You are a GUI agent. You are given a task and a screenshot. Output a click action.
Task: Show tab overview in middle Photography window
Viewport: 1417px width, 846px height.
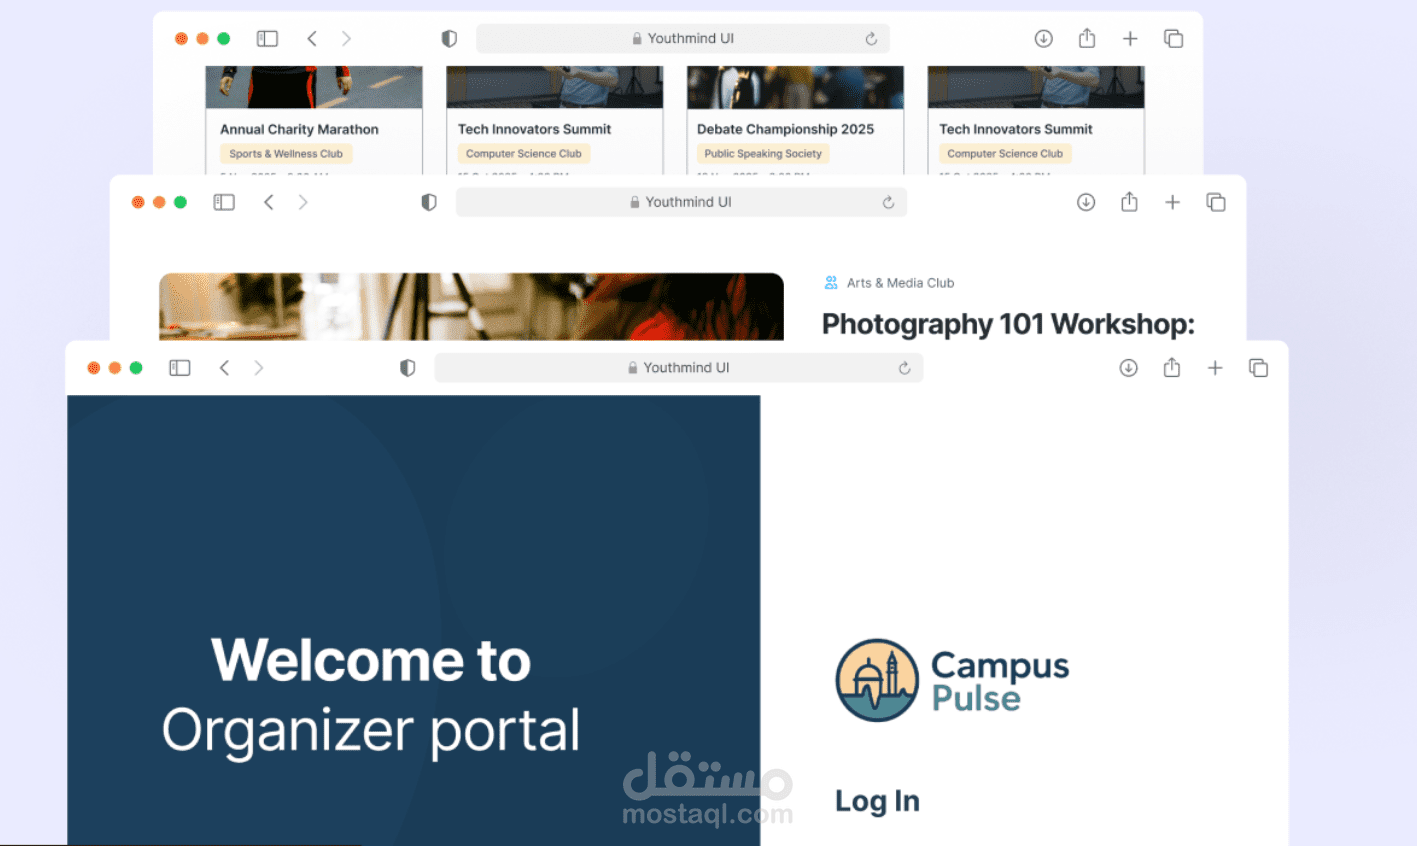click(x=1216, y=202)
